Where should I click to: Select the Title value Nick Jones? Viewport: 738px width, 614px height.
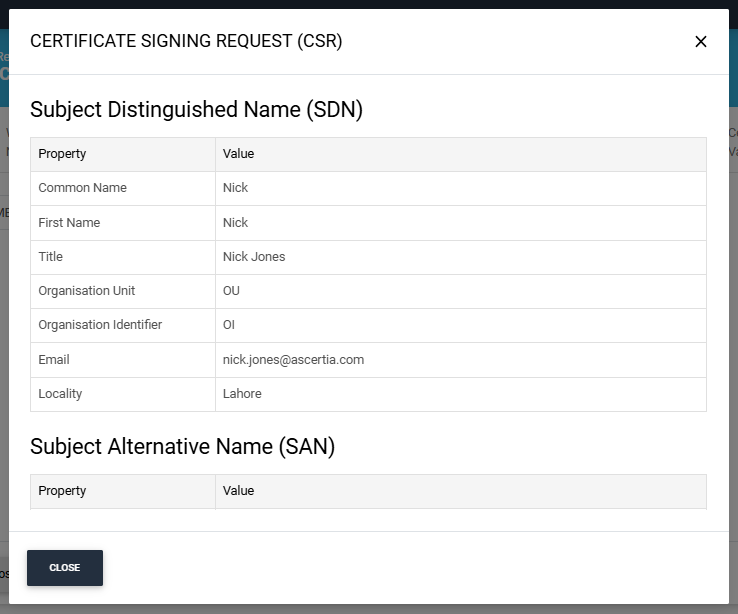point(254,257)
